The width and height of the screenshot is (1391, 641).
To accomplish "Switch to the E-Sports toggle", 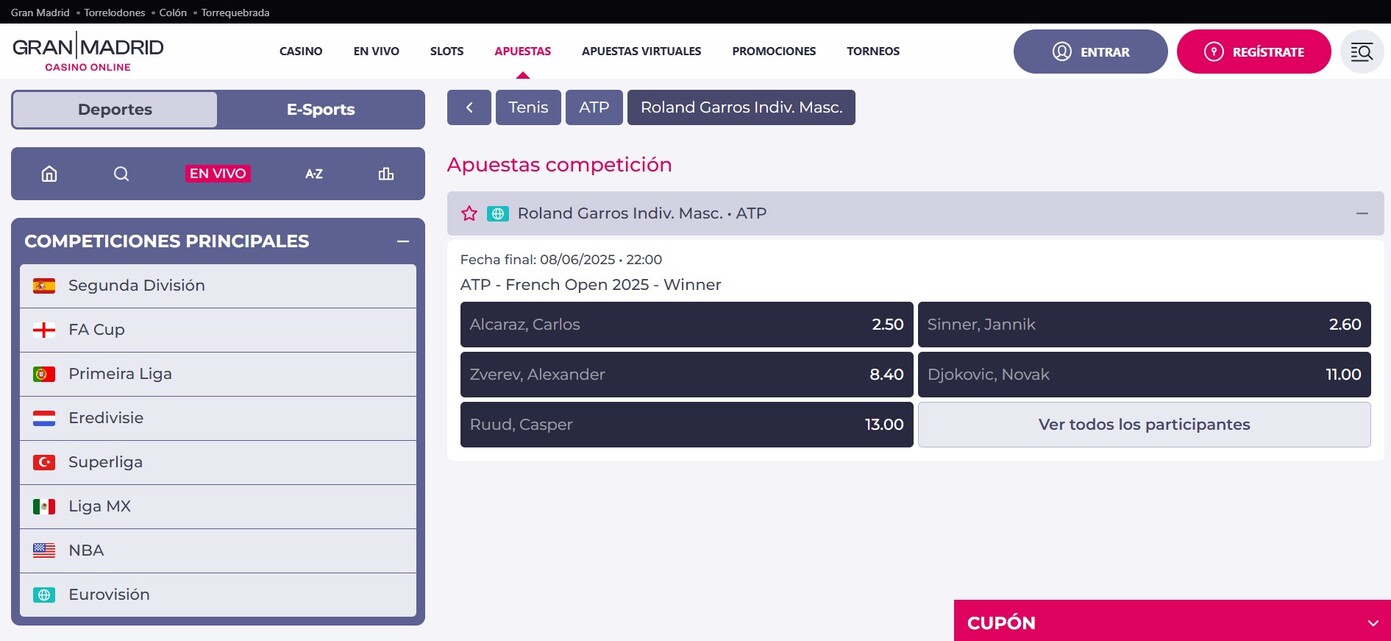I will pos(321,110).
